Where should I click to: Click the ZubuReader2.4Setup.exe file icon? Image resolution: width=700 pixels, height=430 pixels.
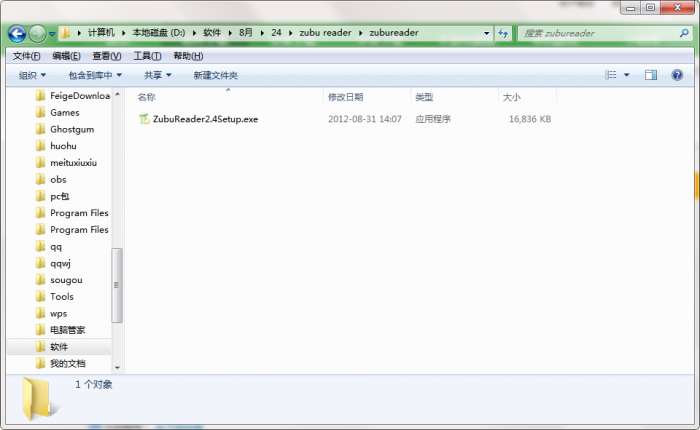(144, 119)
